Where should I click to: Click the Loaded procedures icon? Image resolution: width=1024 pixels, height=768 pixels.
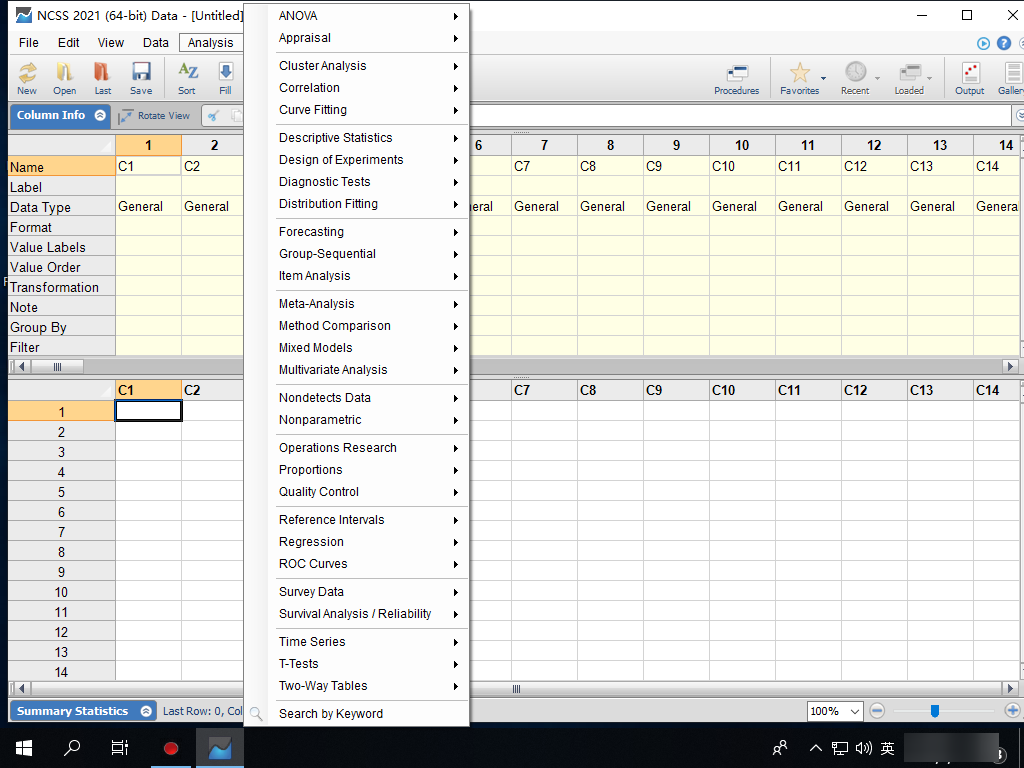909,72
